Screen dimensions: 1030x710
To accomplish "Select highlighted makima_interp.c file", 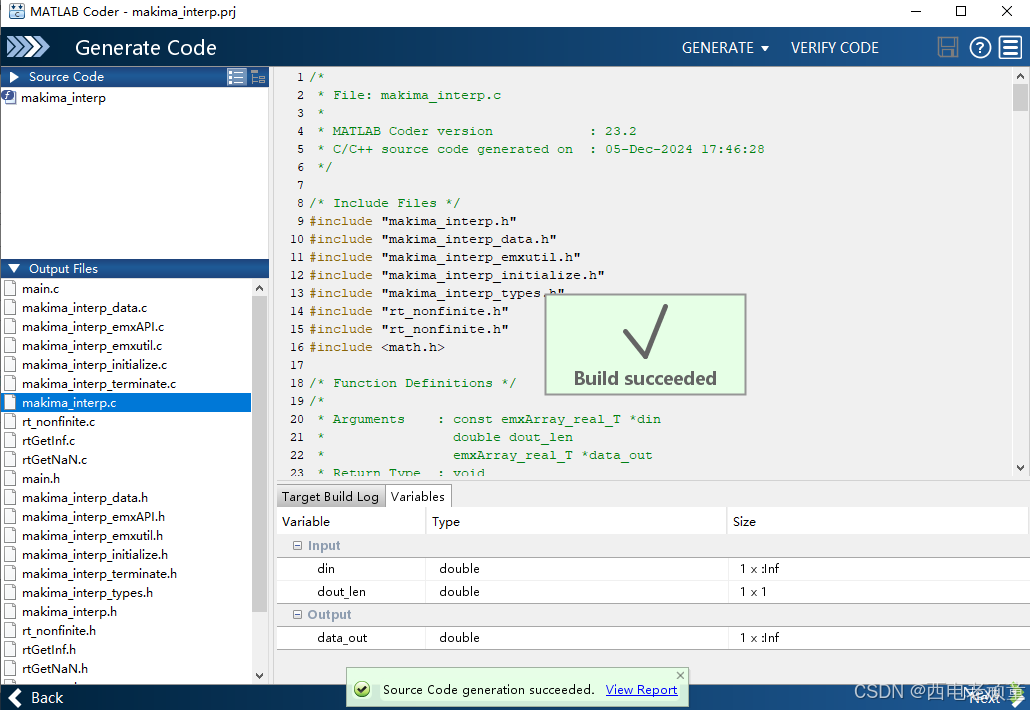I will [x=126, y=403].
